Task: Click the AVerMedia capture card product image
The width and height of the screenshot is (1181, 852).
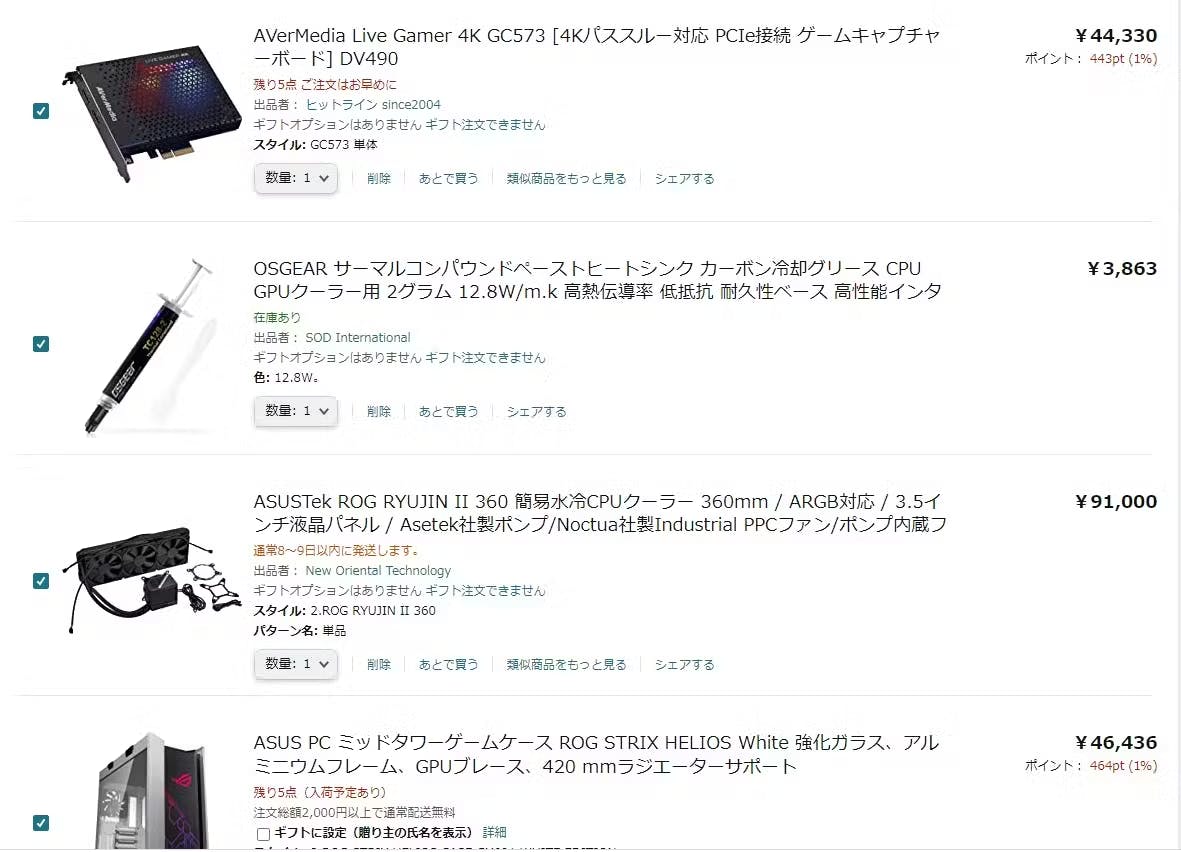Action: [x=151, y=111]
